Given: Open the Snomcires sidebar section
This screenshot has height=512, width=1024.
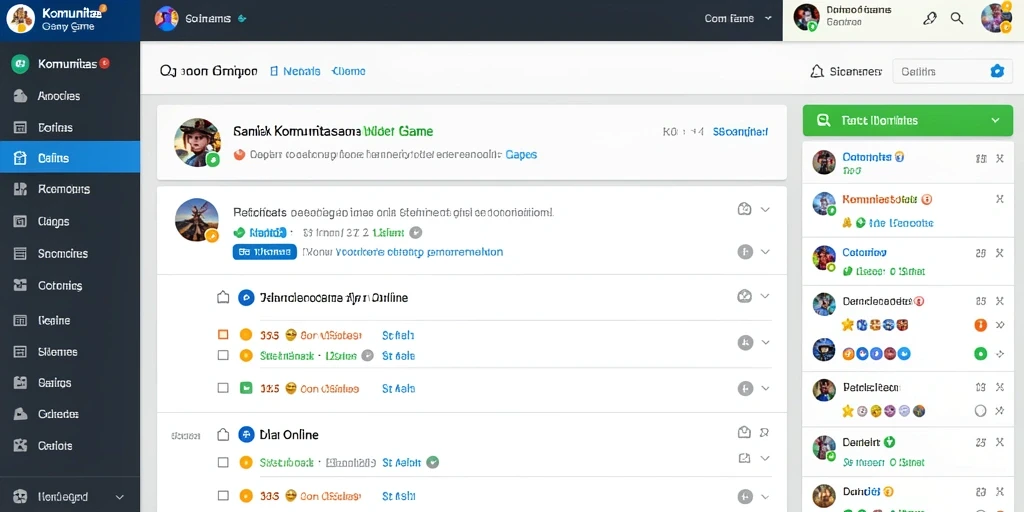Looking at the screenshot, I should pos(70,253).
